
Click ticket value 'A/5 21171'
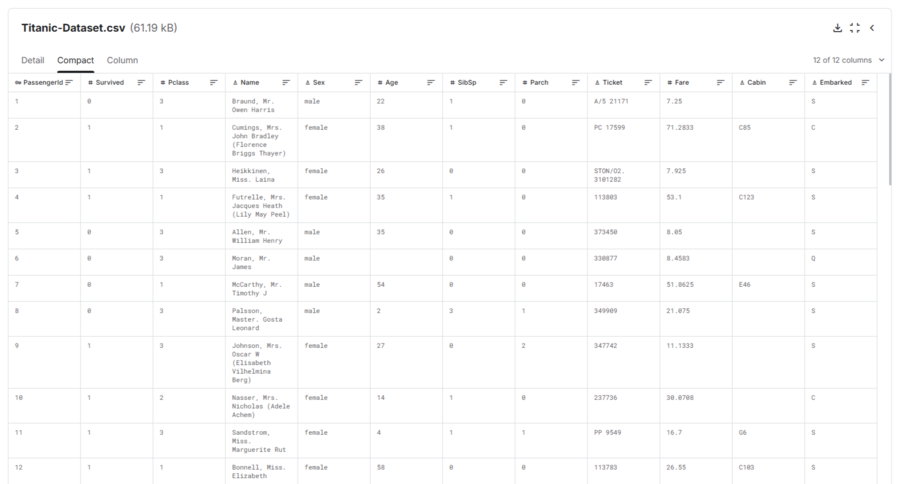611,101
